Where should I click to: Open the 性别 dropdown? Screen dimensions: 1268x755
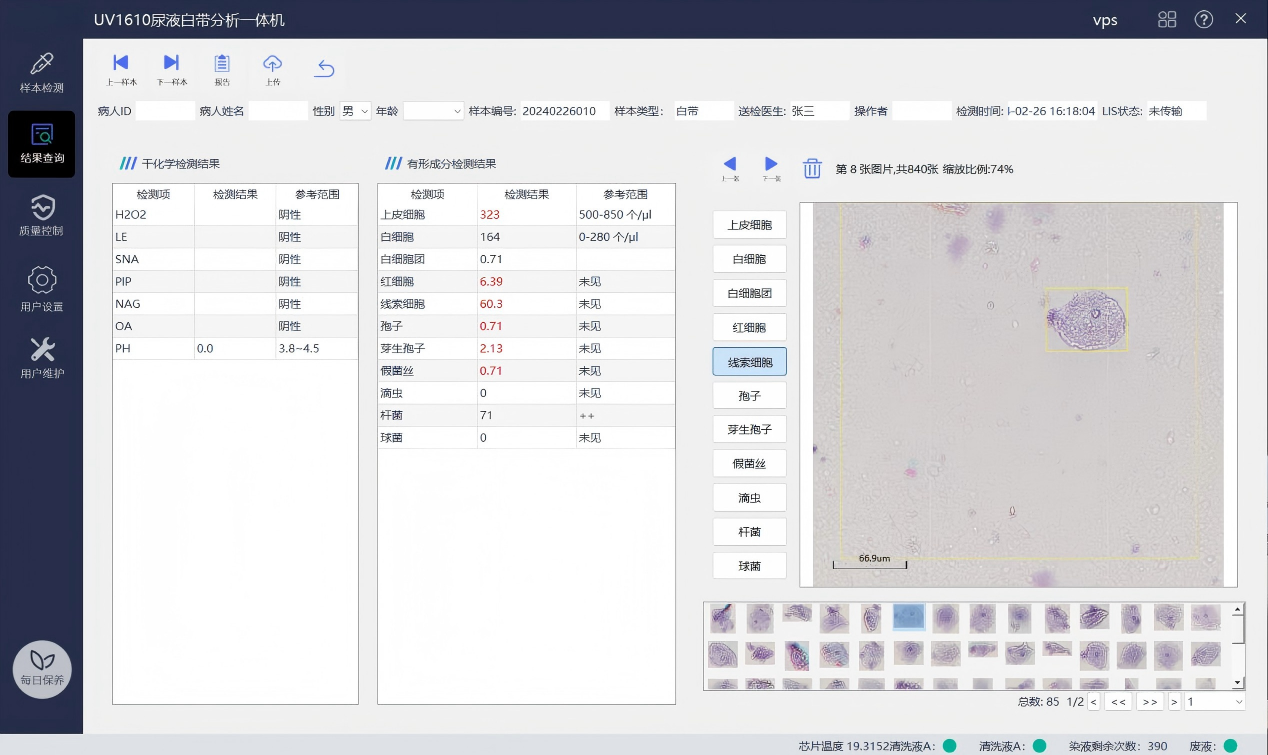pyautogui.click(x=355, y=111)
